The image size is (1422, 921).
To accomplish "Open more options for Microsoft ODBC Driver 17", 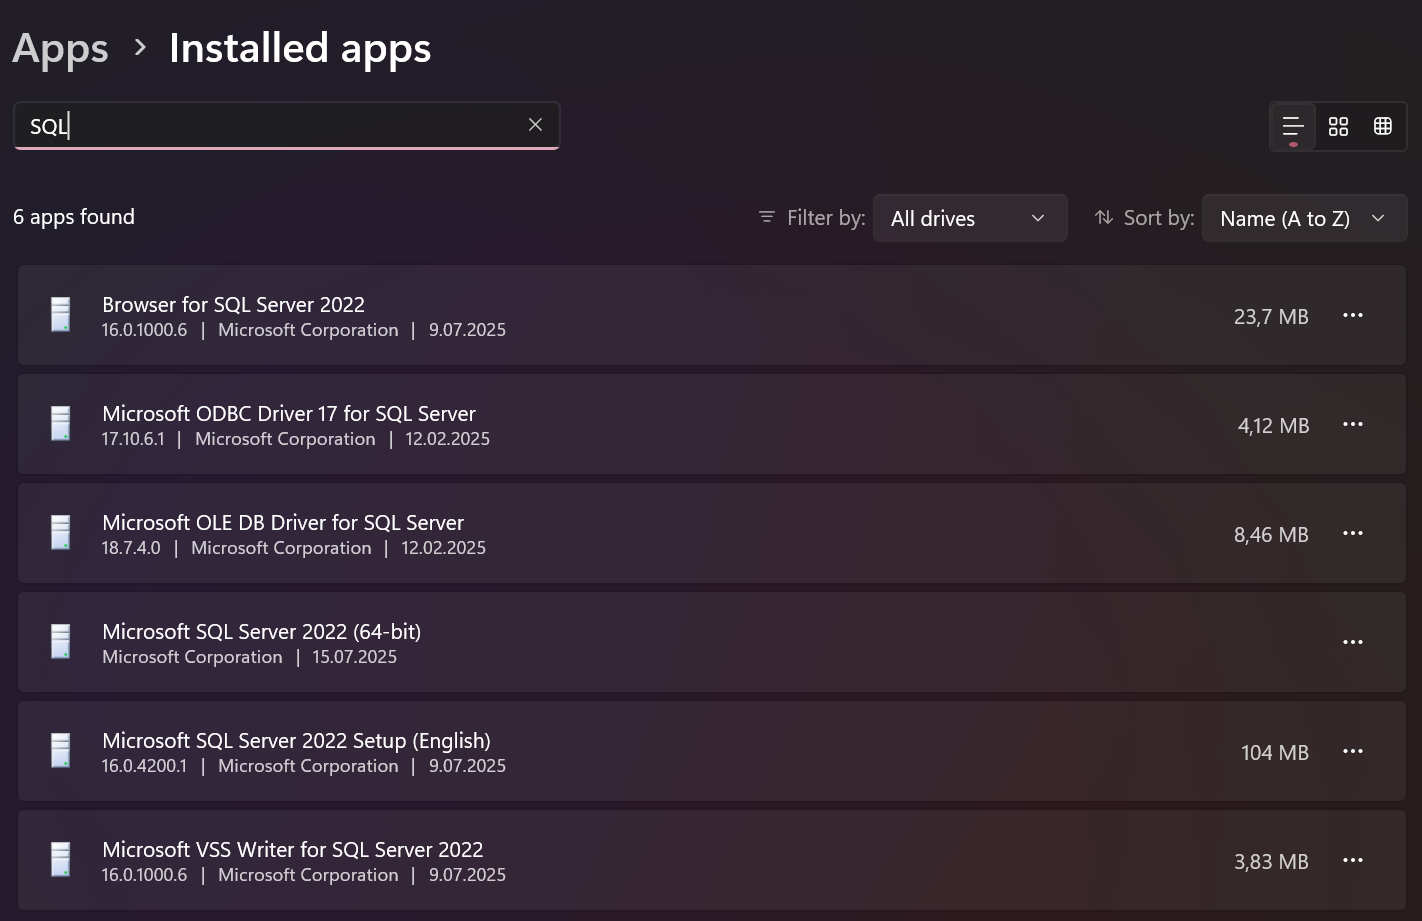I will click(x=1353, y=424).
